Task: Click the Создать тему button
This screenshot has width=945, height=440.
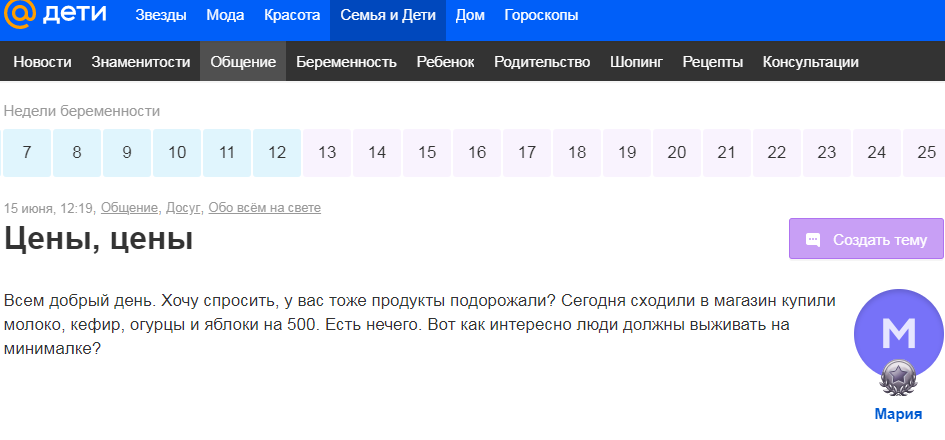Action: (x=867, y=239)
